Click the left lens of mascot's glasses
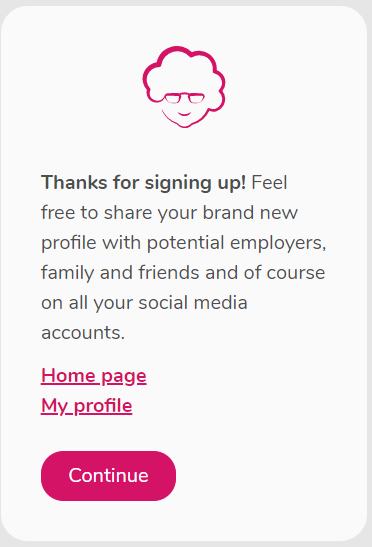This screenshot has height=547, width=372. 172,99
